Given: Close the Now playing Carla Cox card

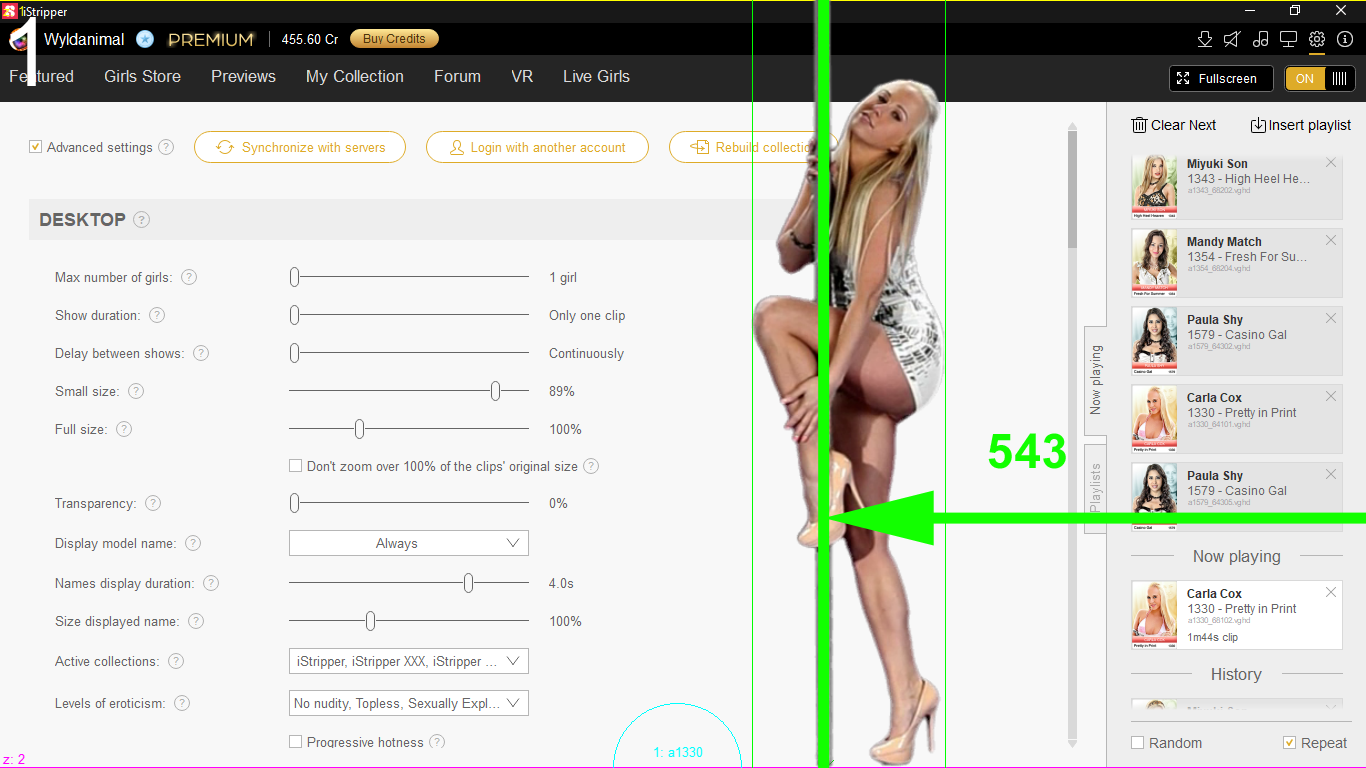Looking at the screenshot, I should point(1331,593).
